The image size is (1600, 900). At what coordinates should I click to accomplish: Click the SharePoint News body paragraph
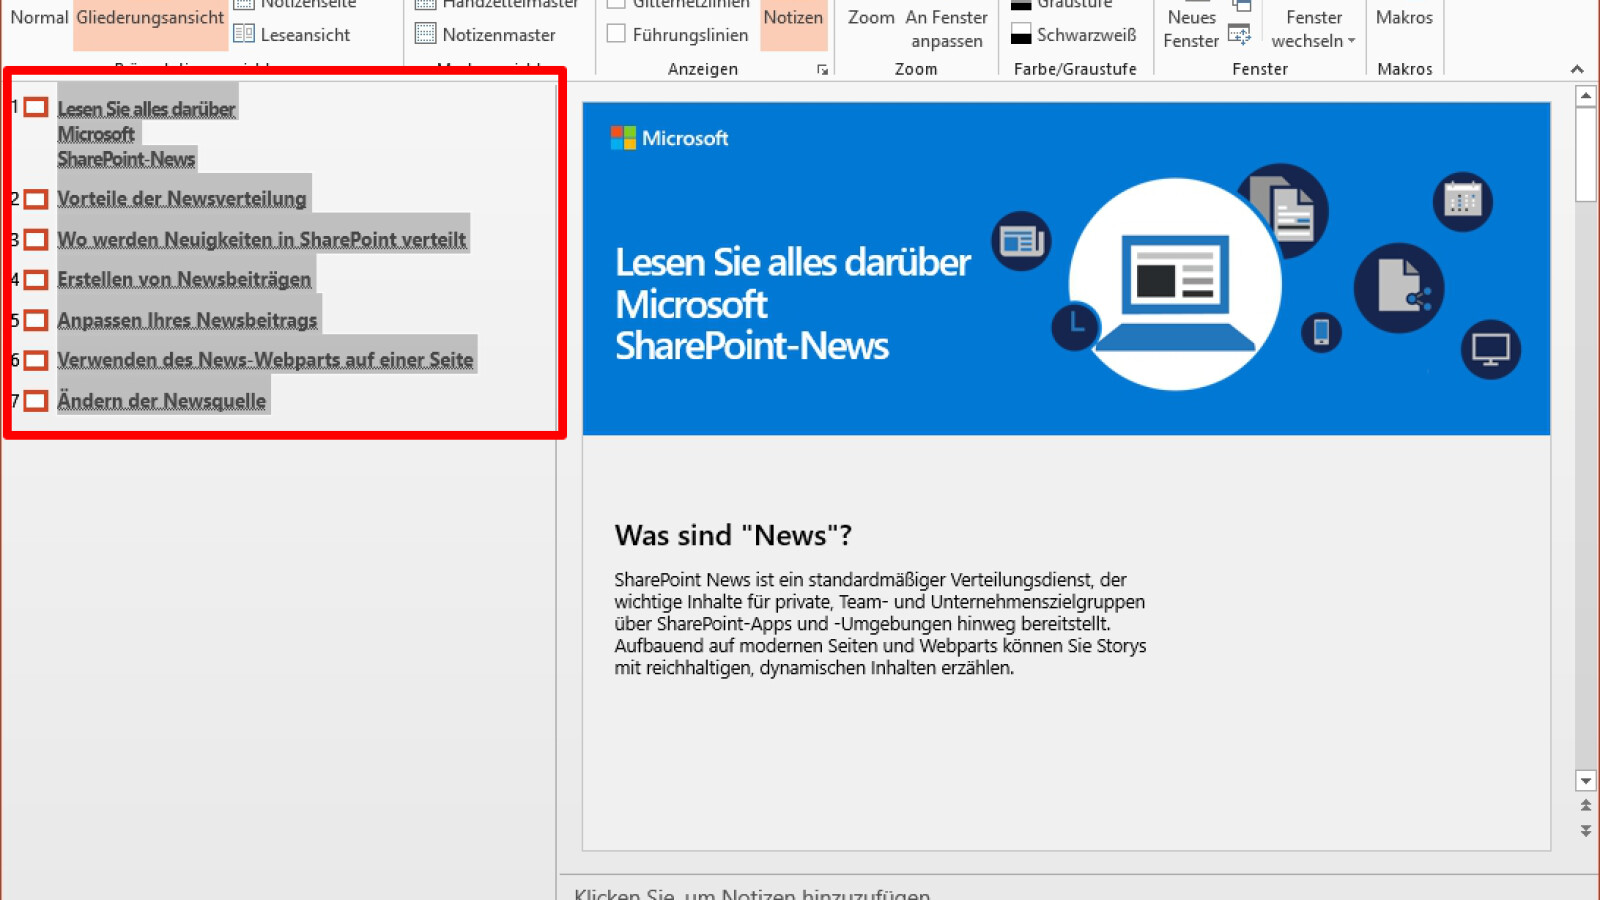(x=880, y=624)
